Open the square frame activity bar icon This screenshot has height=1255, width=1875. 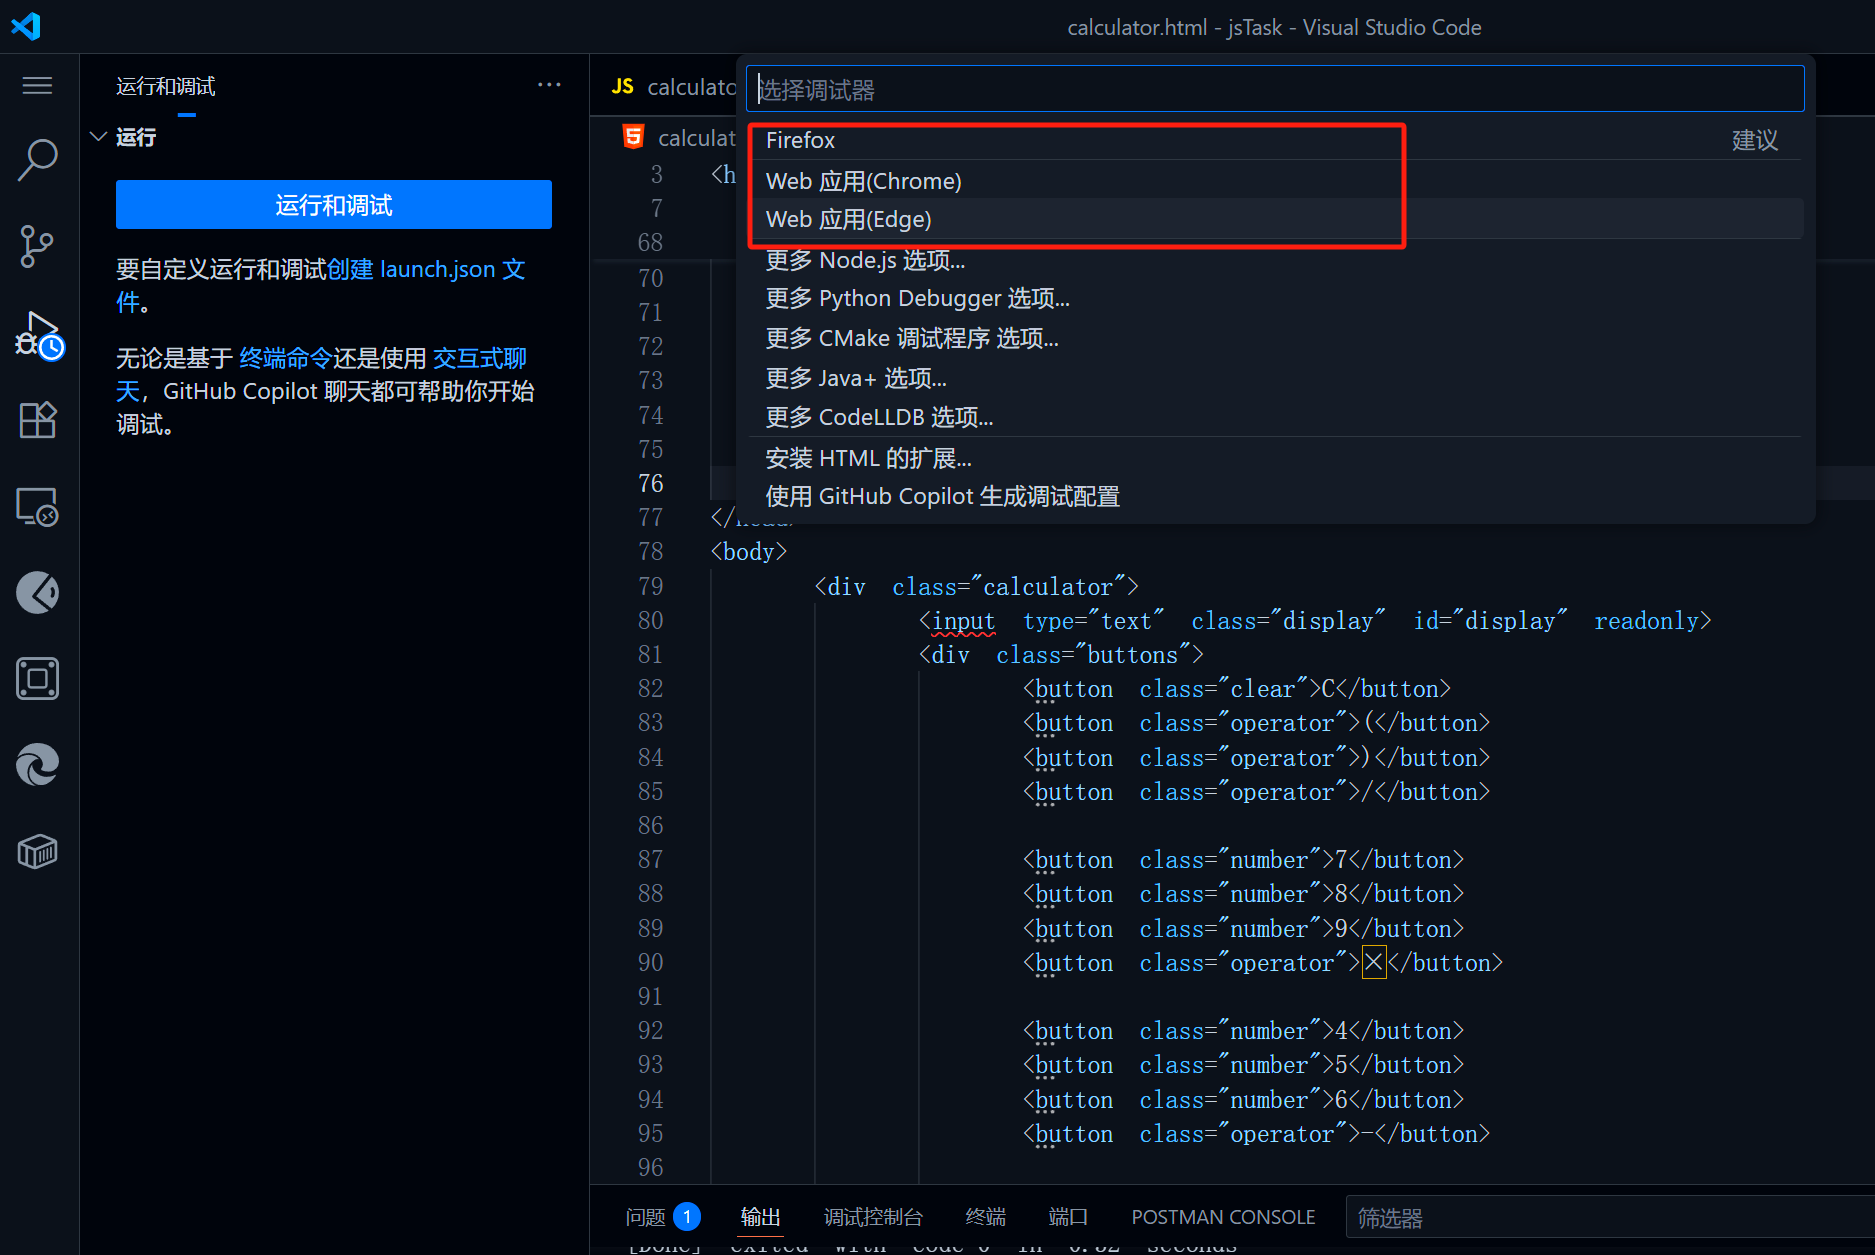[x=37, y=679]
